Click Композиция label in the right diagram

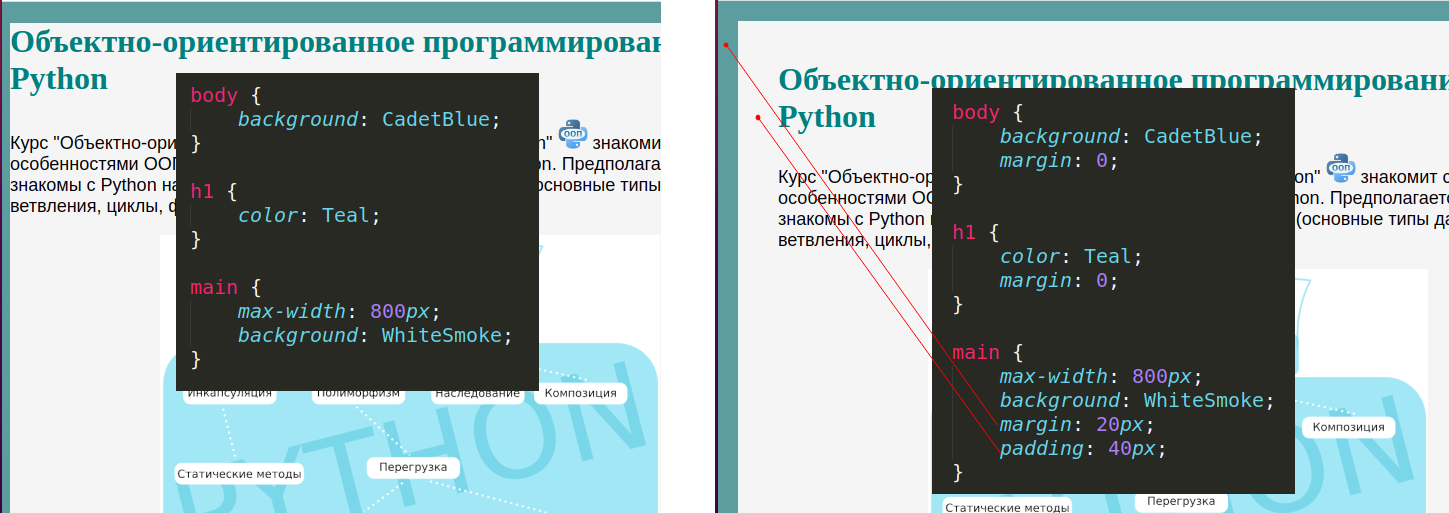[1348, 428]
